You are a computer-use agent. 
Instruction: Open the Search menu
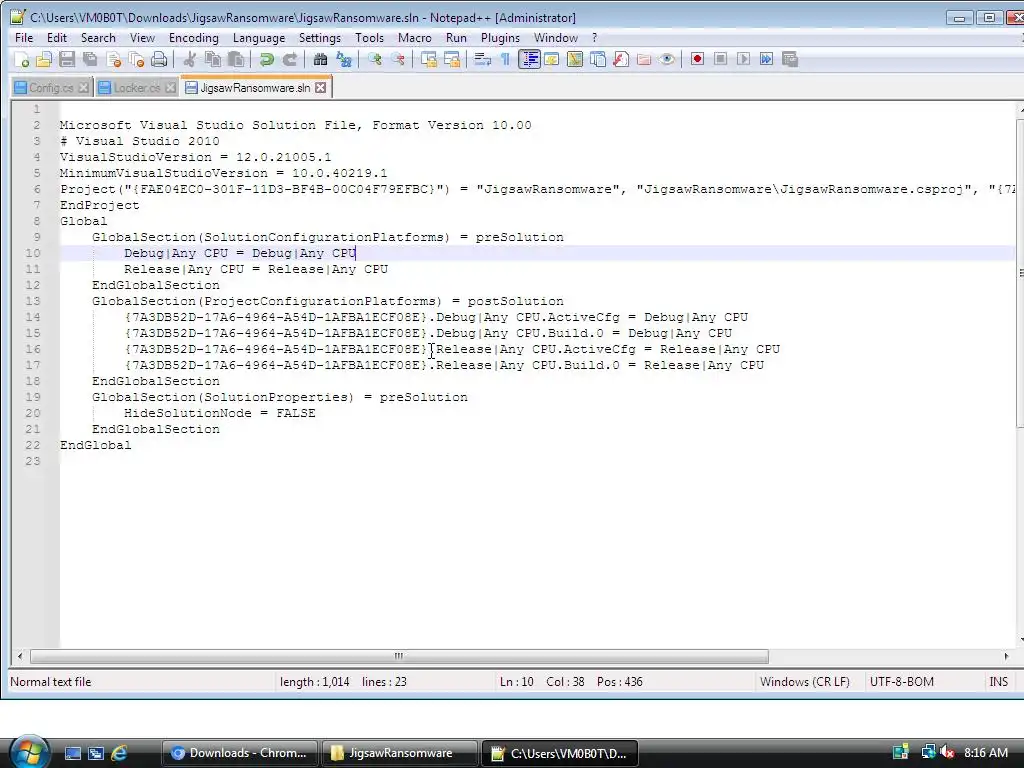coord(98,38)
